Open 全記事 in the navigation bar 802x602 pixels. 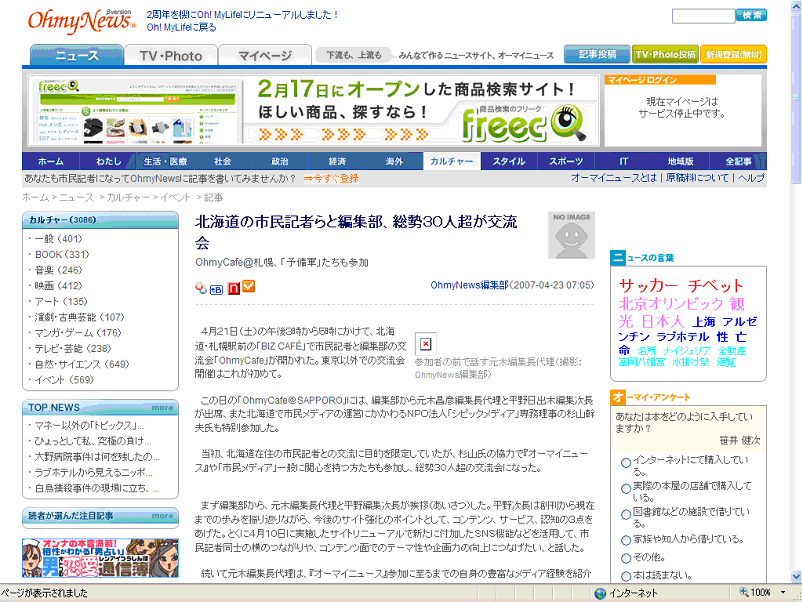738,161
